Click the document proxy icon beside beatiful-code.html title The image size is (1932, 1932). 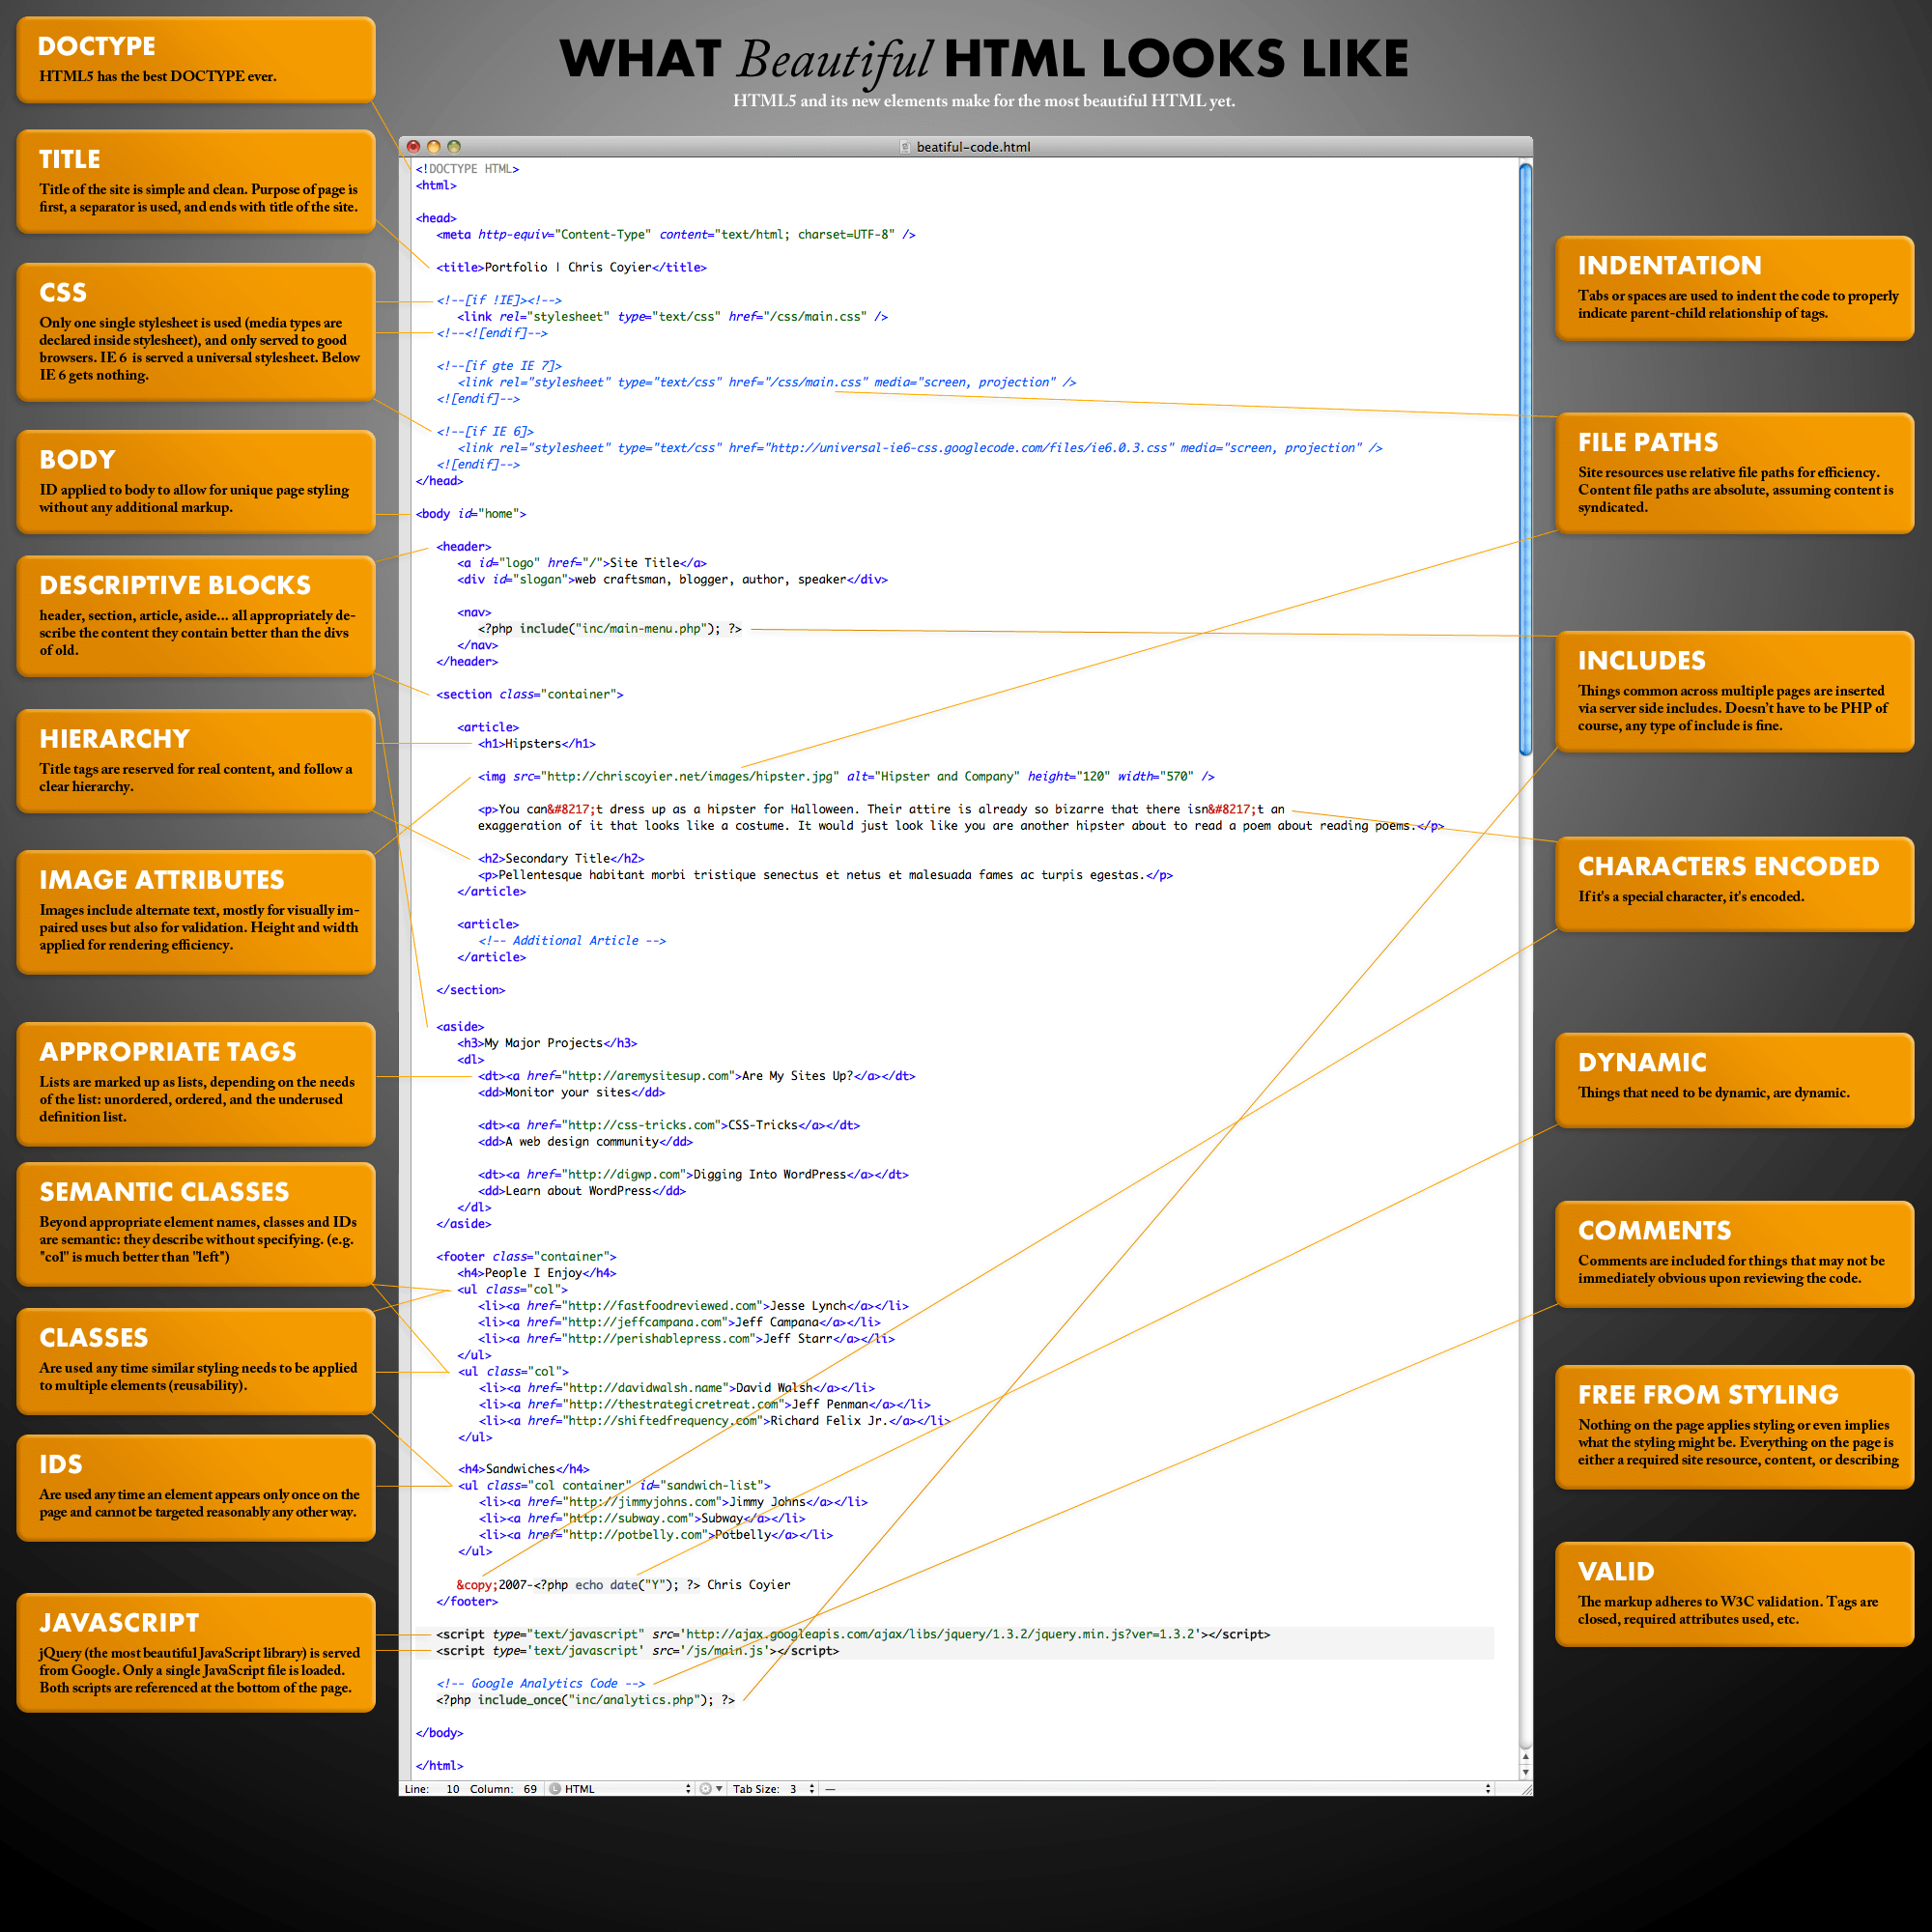tap(906, 147)
